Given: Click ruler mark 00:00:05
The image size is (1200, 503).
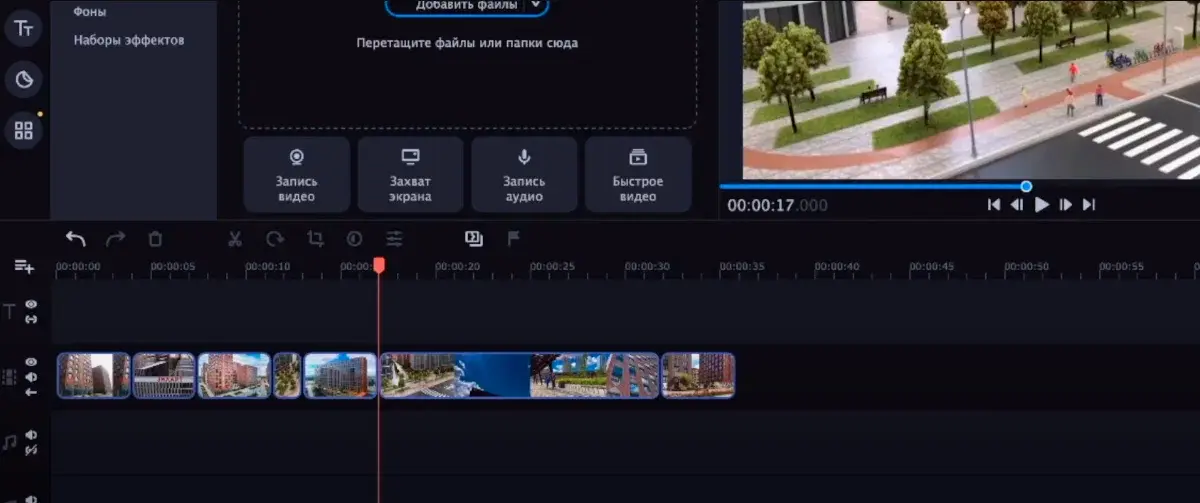Looking at the screenshot, I should pos(172,267).
